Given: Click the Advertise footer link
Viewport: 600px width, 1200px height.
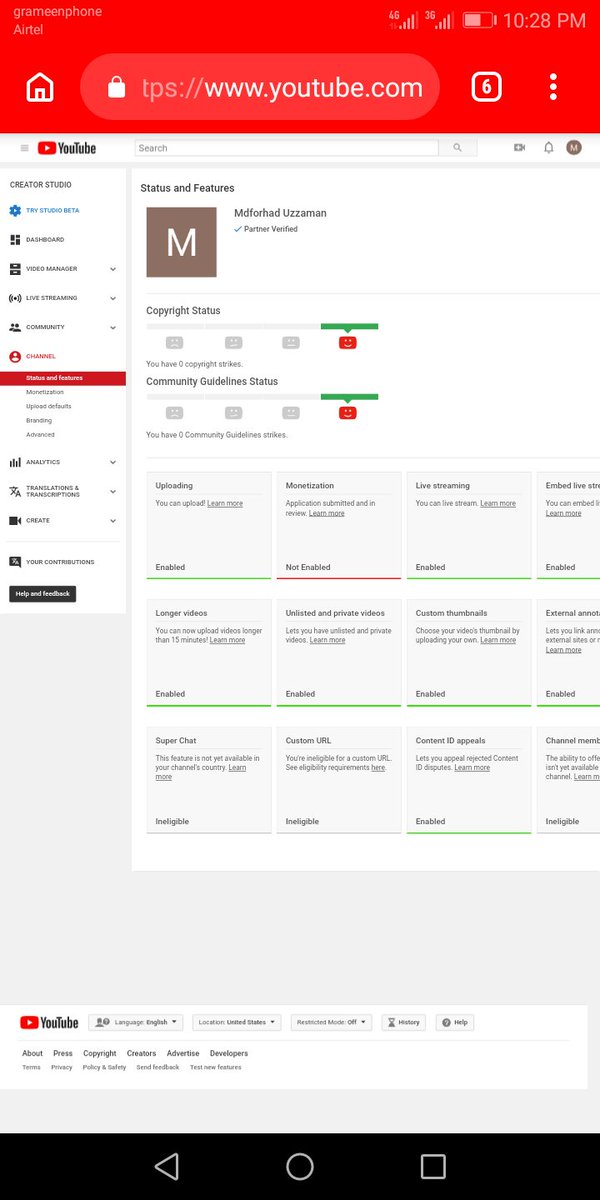Looking at the screenshot, I should [x=183, y=1053].
